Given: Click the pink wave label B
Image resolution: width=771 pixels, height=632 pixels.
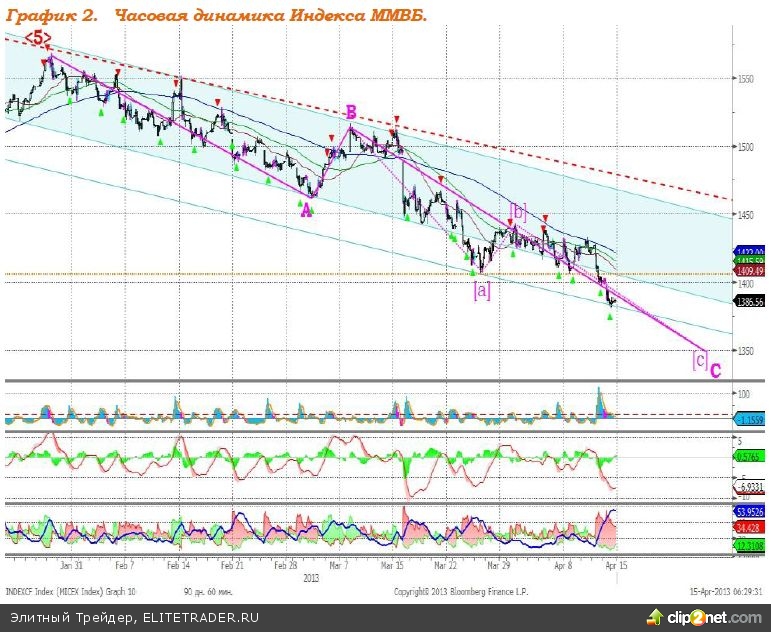Looking at the screenshot, I should (x=351, y=111).
